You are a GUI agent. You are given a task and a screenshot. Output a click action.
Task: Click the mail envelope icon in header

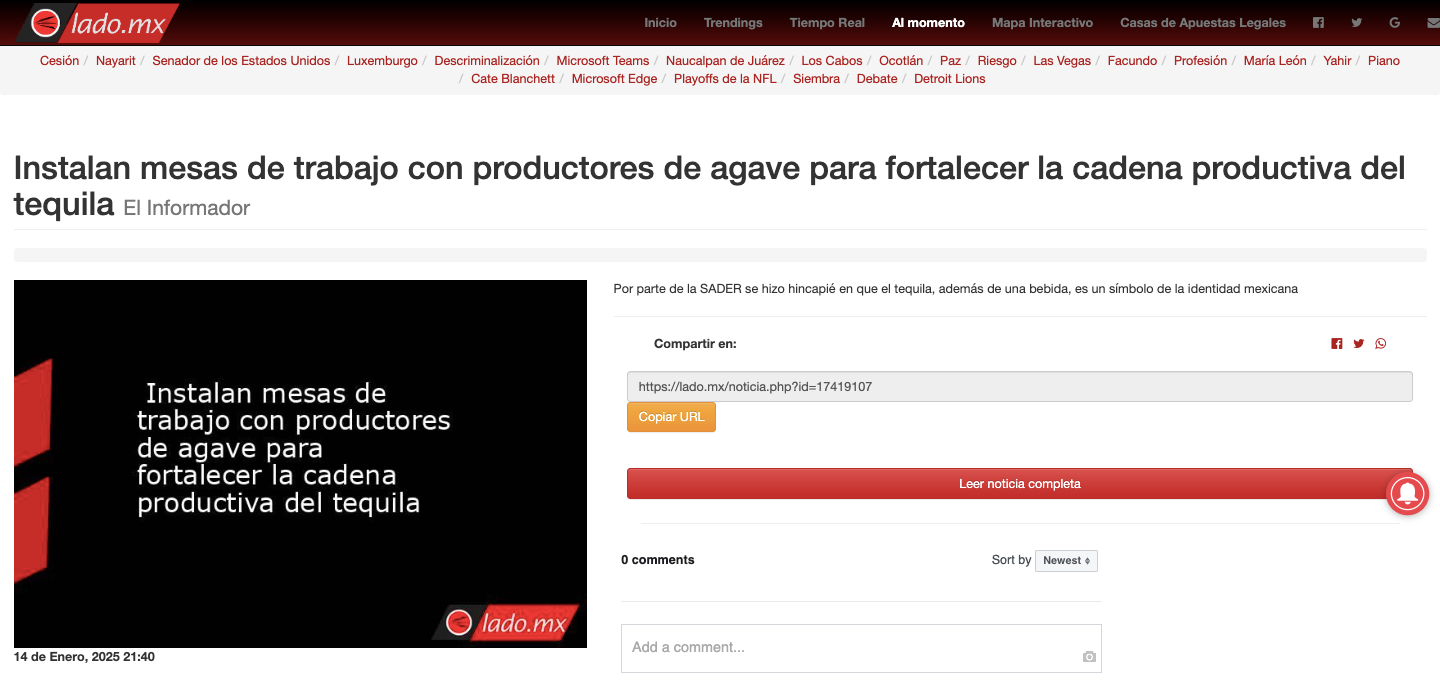[x=1432, y=23]
